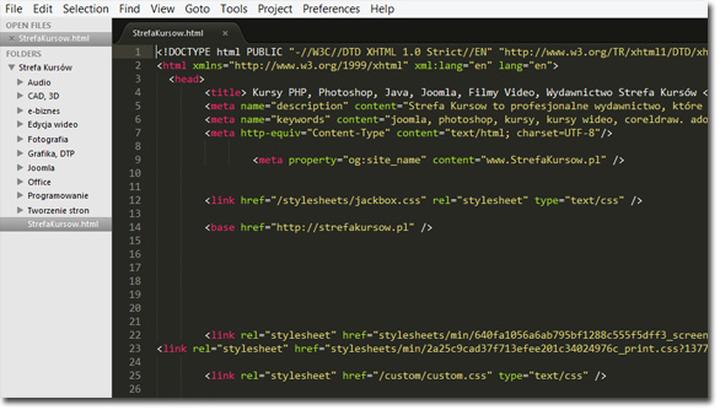Select StrefaKursow.html under Open Files
Viewport: 720px width, 410px height.
54,38
